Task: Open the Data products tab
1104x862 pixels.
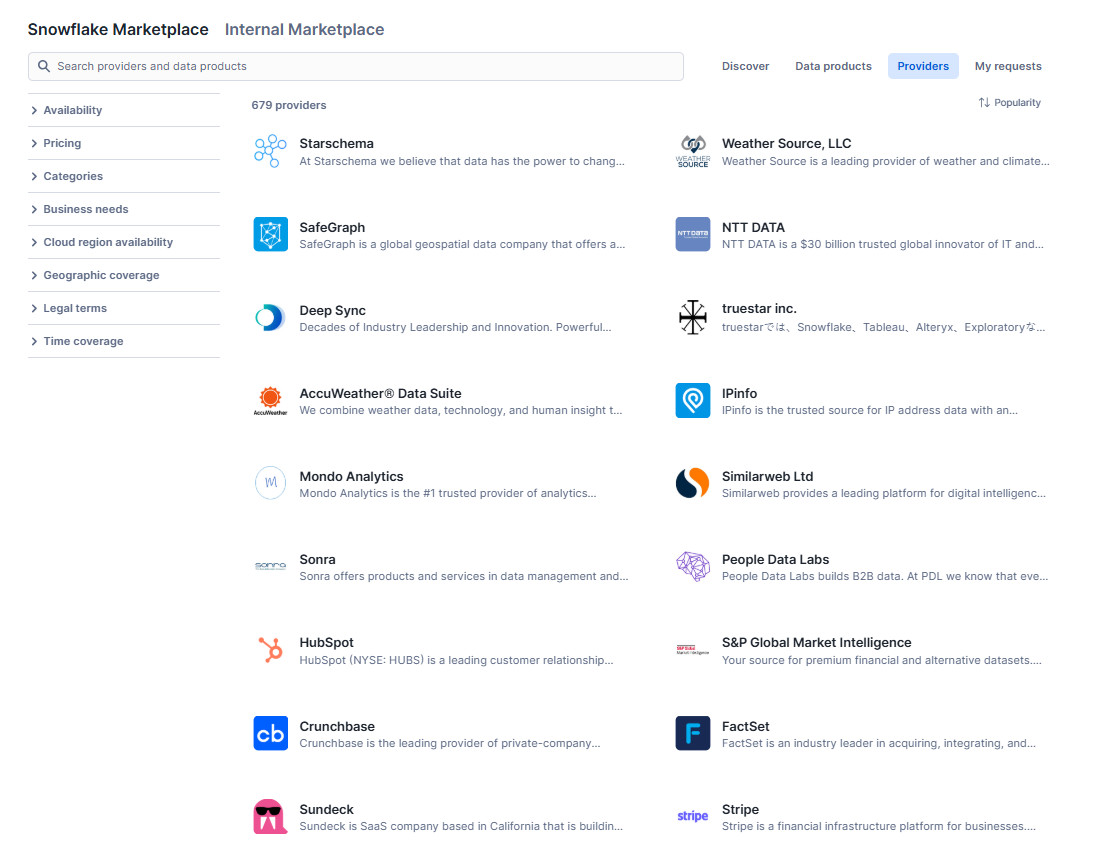Action: pyautogui.click(x=833, y=65)
